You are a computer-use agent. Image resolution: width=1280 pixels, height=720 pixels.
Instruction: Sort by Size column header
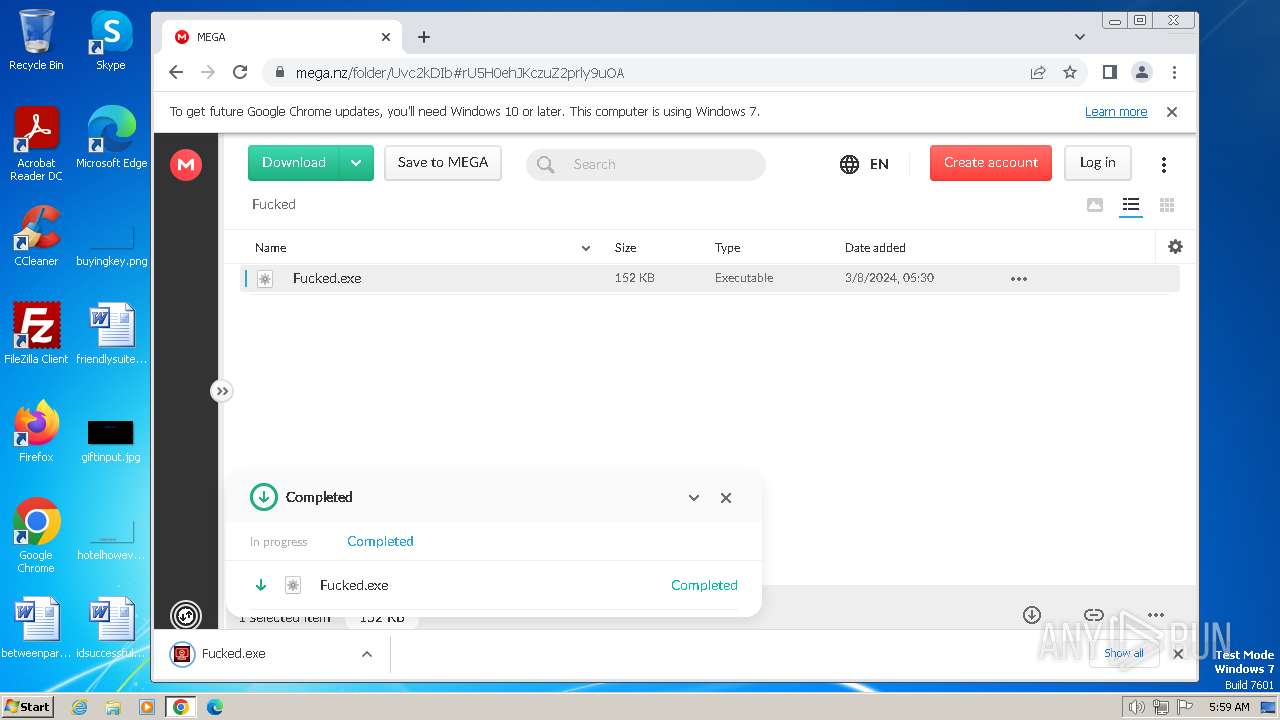625,247
